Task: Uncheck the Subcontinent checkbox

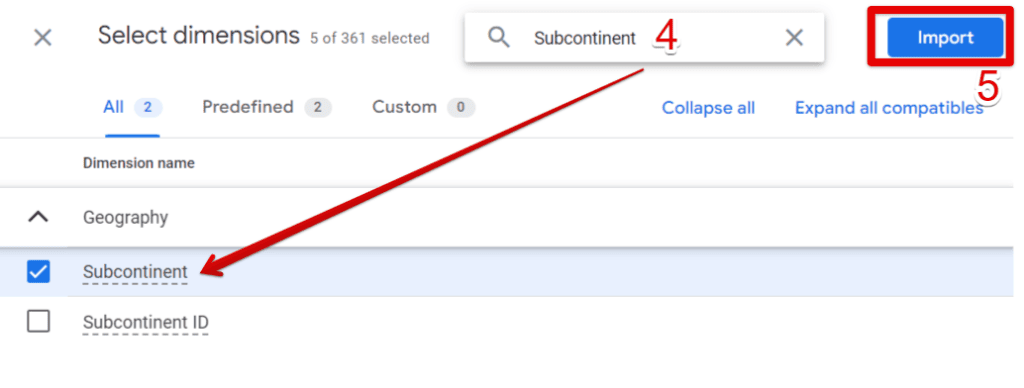Action: pyautogui.click(x=39, y=271)
